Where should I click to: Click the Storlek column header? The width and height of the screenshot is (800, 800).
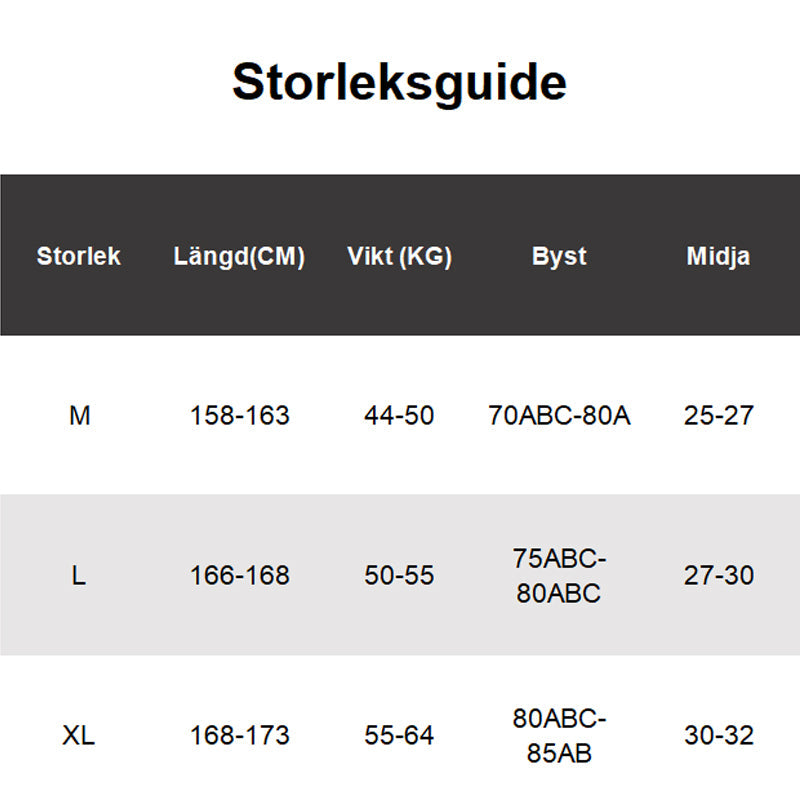[x=78, y=256]
